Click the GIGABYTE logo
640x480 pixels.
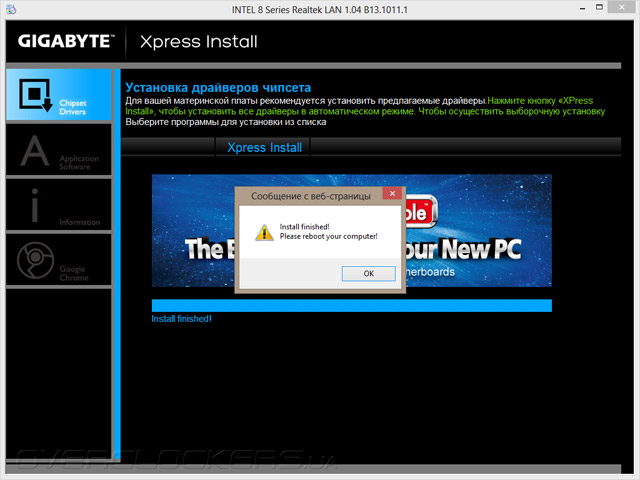click(x=66, y=41)
